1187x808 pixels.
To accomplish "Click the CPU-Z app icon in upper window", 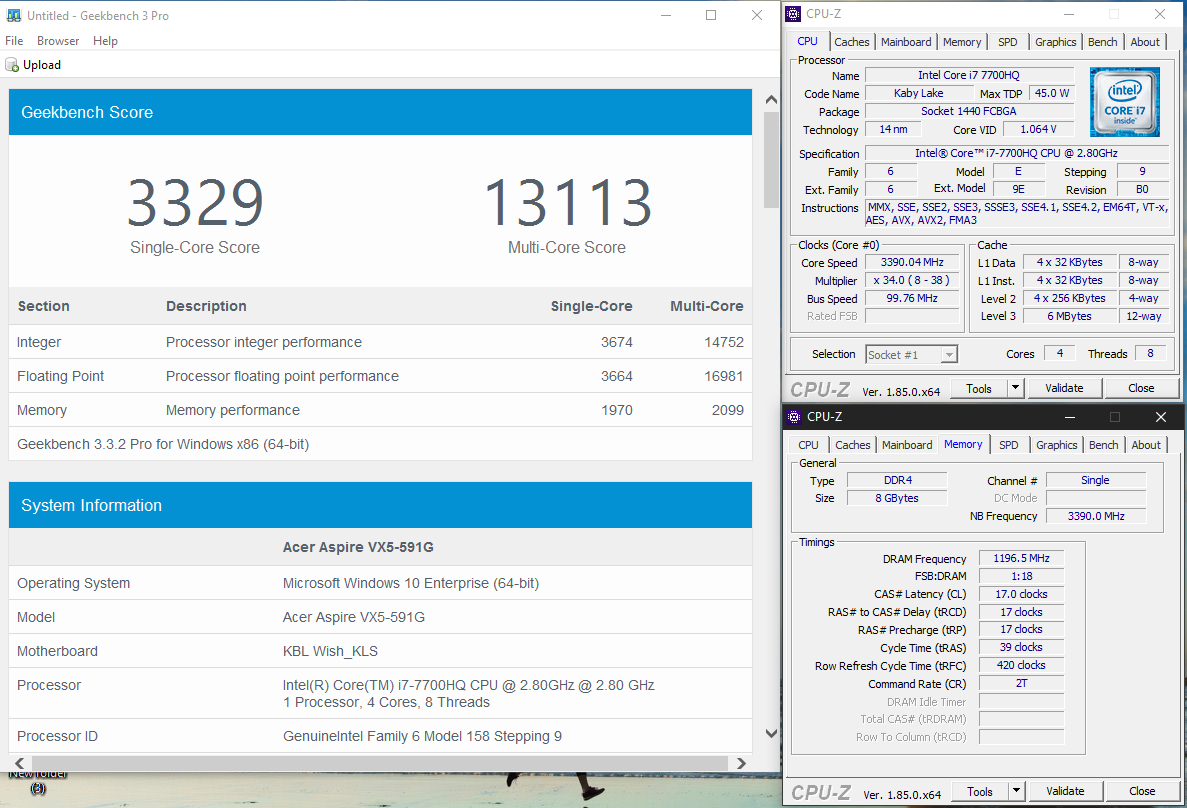I will click(x=793, y=14).
